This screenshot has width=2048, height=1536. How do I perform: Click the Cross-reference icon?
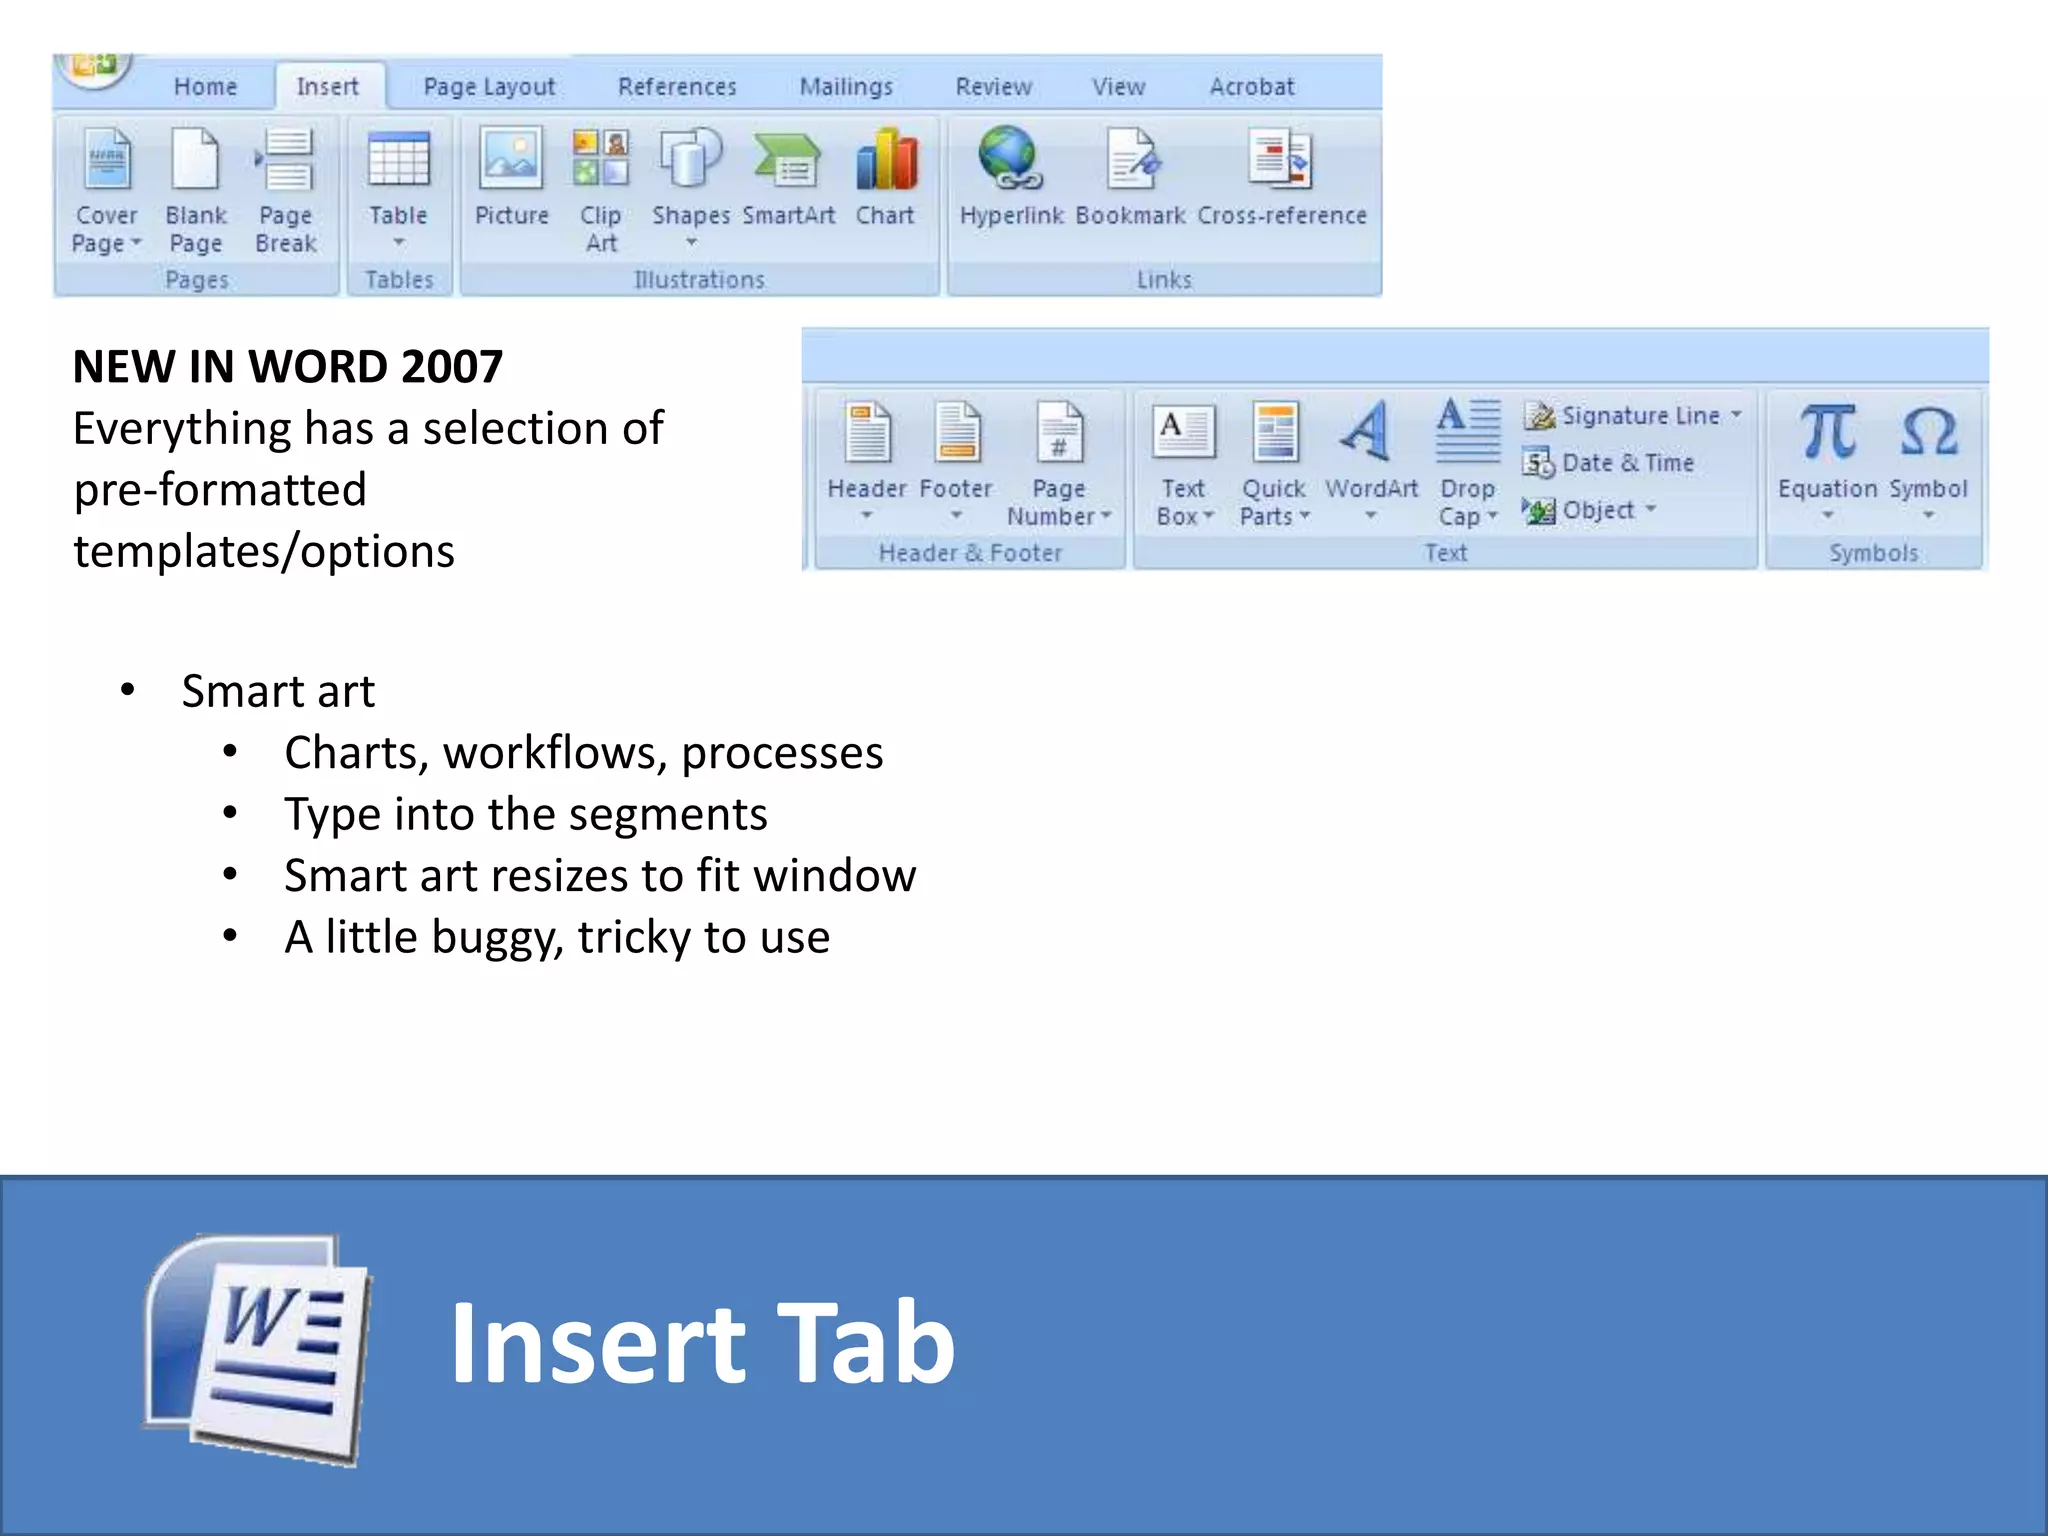pyautogui.click(x=1281, y=160)
